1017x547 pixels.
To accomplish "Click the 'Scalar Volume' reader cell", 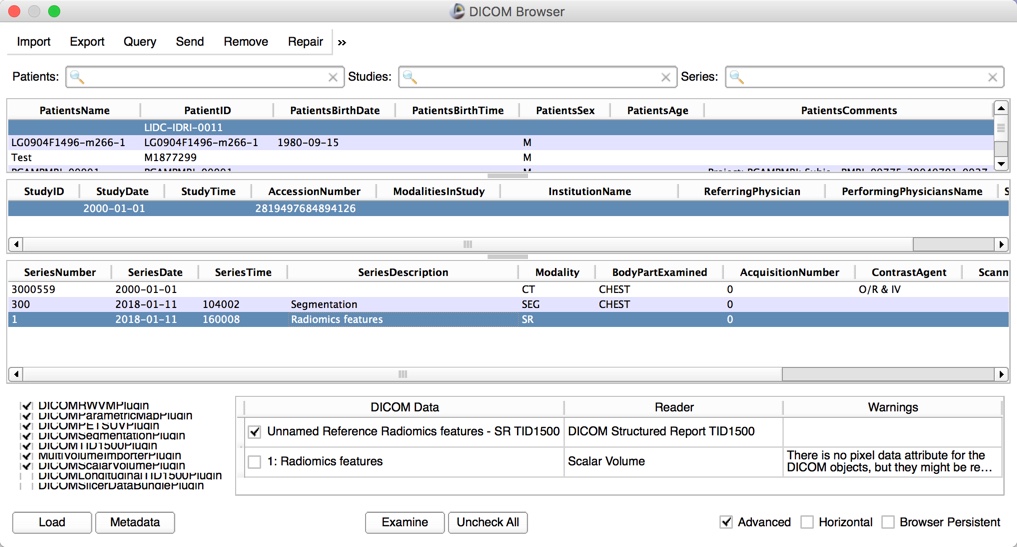I will pos(673,461).
